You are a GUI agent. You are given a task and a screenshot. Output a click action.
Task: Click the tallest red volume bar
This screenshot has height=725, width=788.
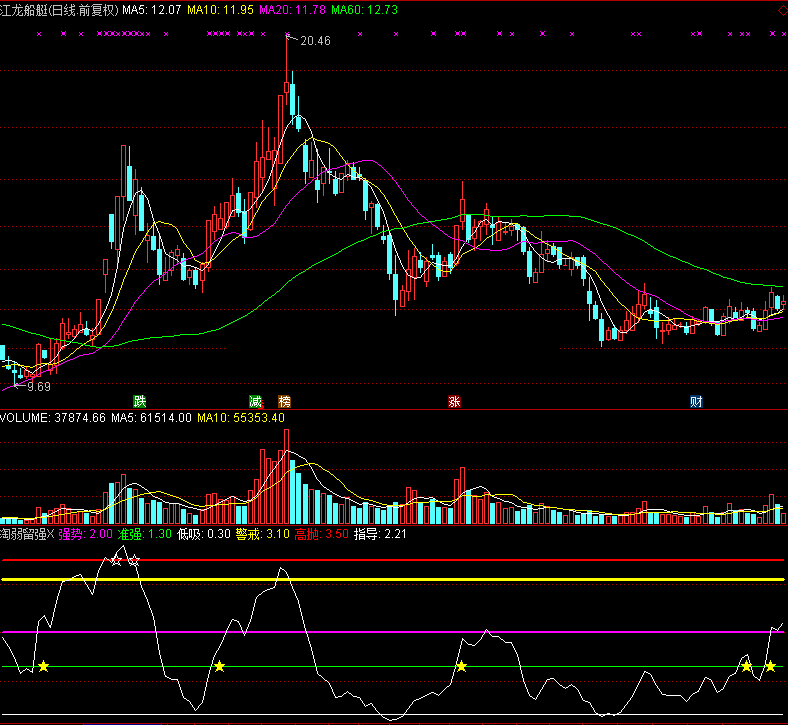(x=286, y=477)
